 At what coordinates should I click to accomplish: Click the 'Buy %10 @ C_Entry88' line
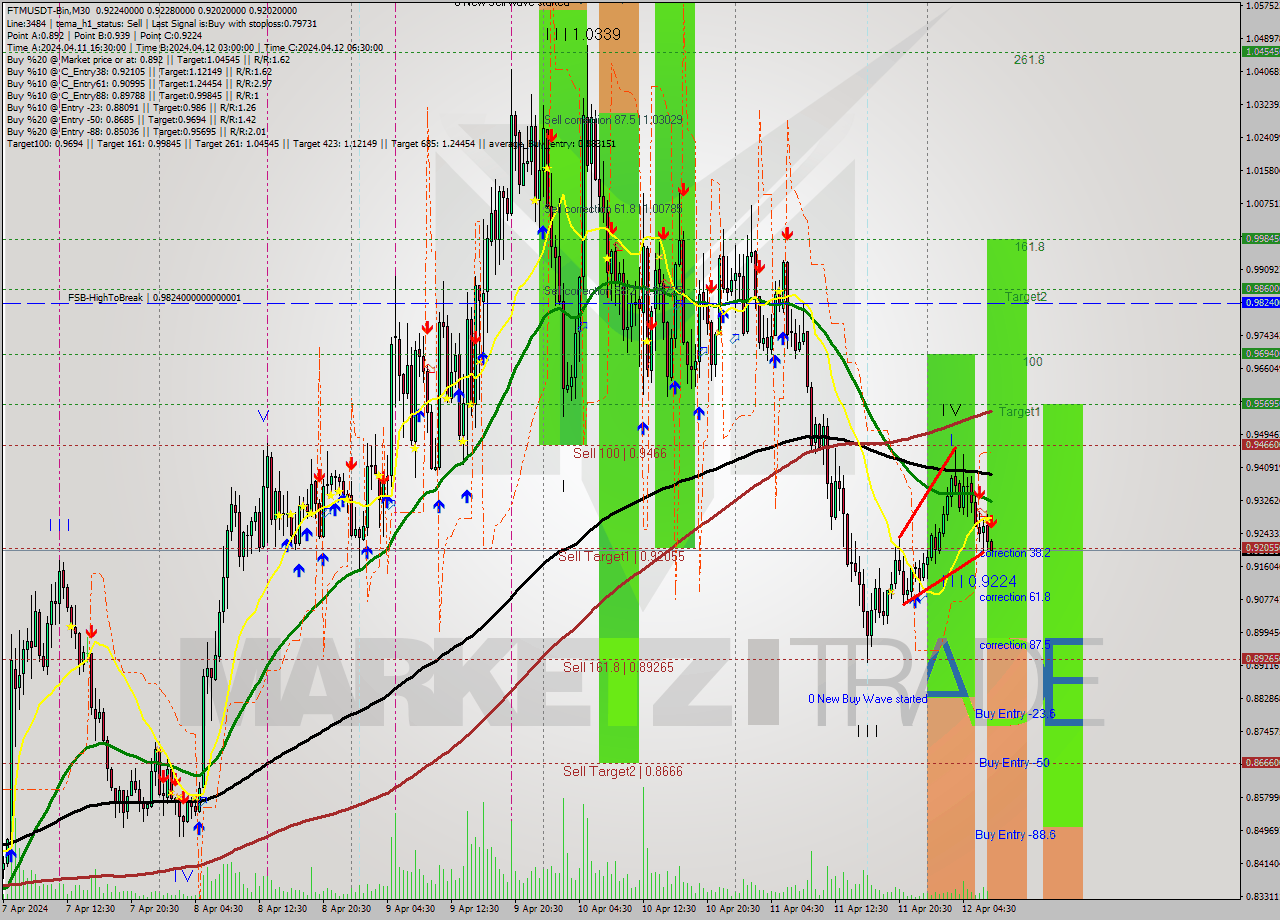pyautogui.click(x=132, y=95)
